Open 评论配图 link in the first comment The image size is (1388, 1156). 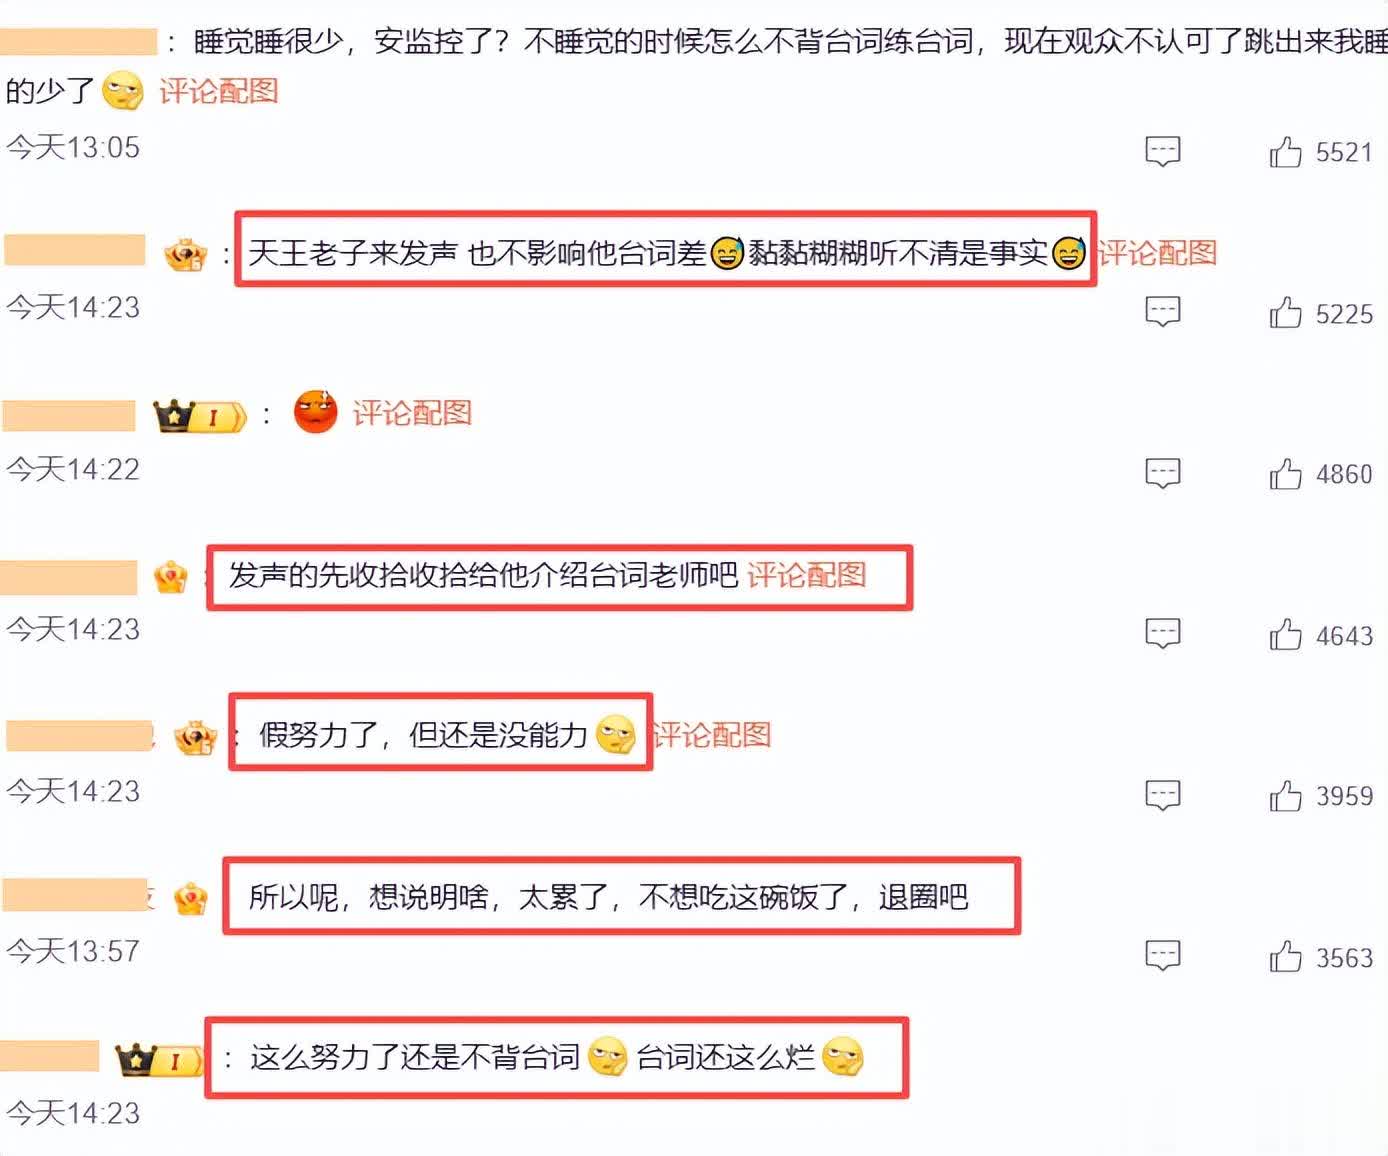(219, 91)
